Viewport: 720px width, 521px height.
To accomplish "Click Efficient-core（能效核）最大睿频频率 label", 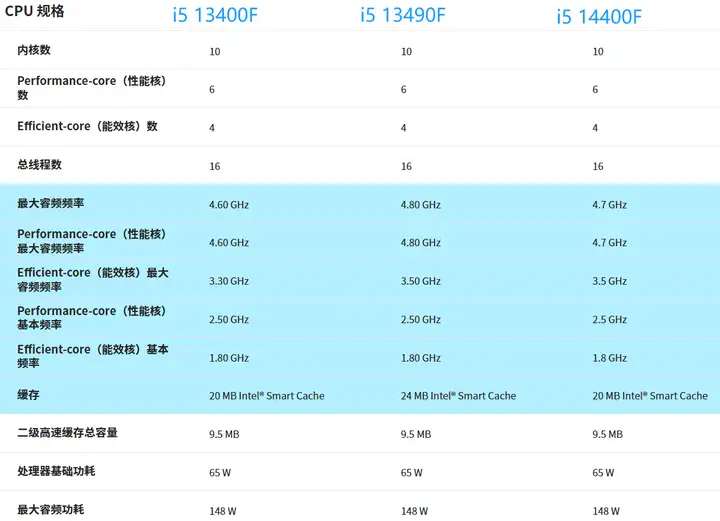I will point(93,280).
